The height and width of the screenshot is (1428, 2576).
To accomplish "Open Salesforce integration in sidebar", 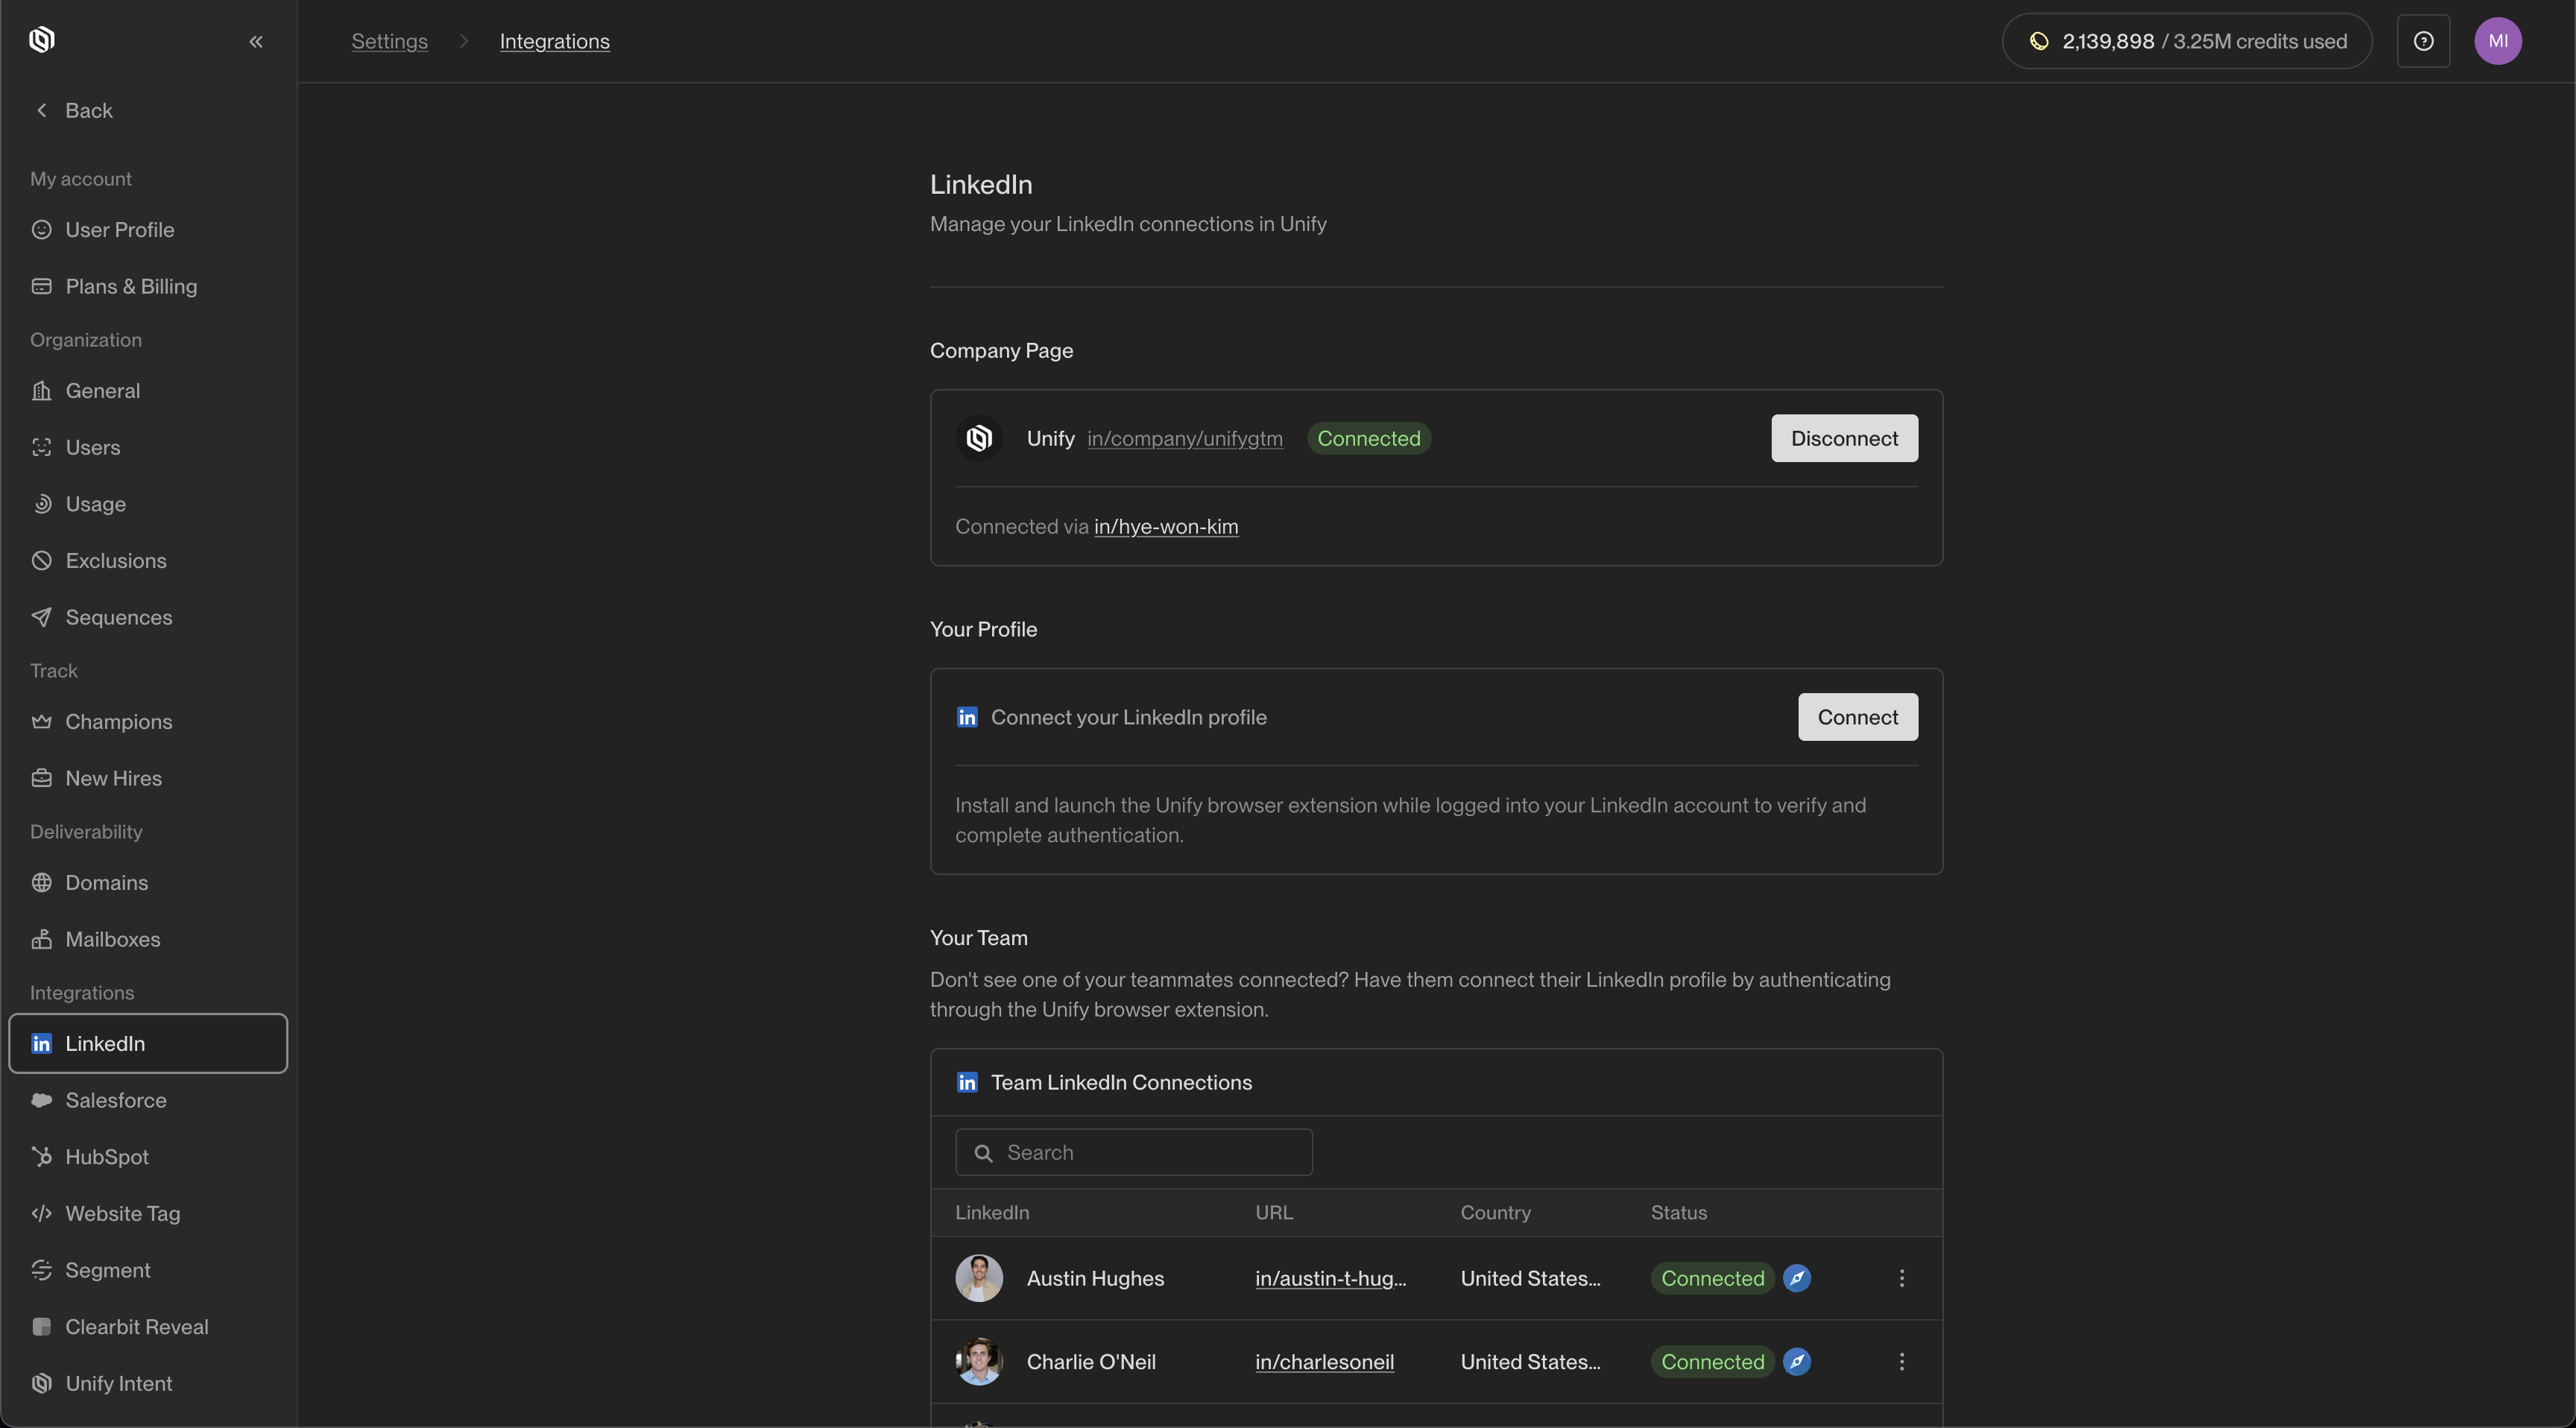I will point(115,1100).
